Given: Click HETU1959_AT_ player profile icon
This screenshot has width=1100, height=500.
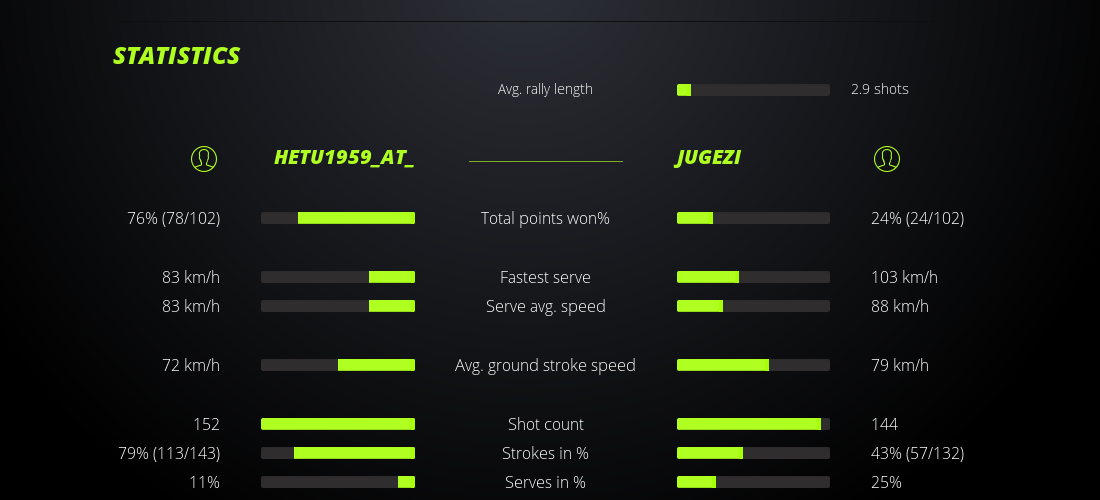Looking at the screenshot, I should [x=204, y=158].
